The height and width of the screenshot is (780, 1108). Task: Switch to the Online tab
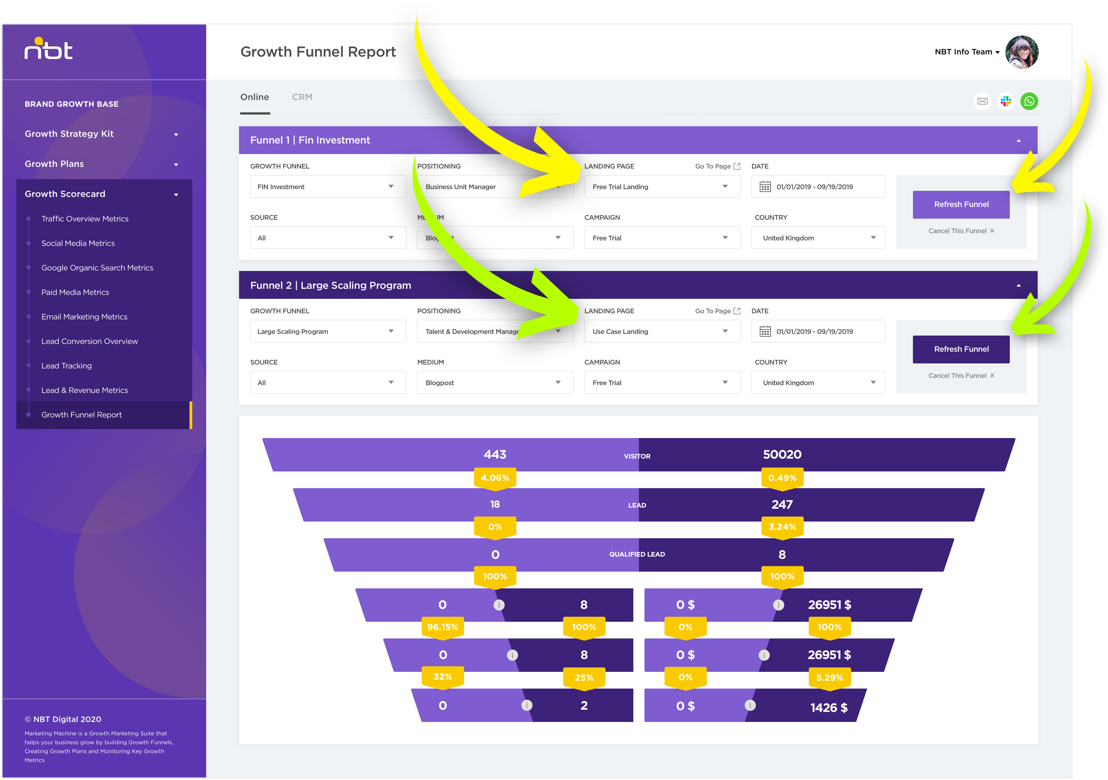pos(254,97)
